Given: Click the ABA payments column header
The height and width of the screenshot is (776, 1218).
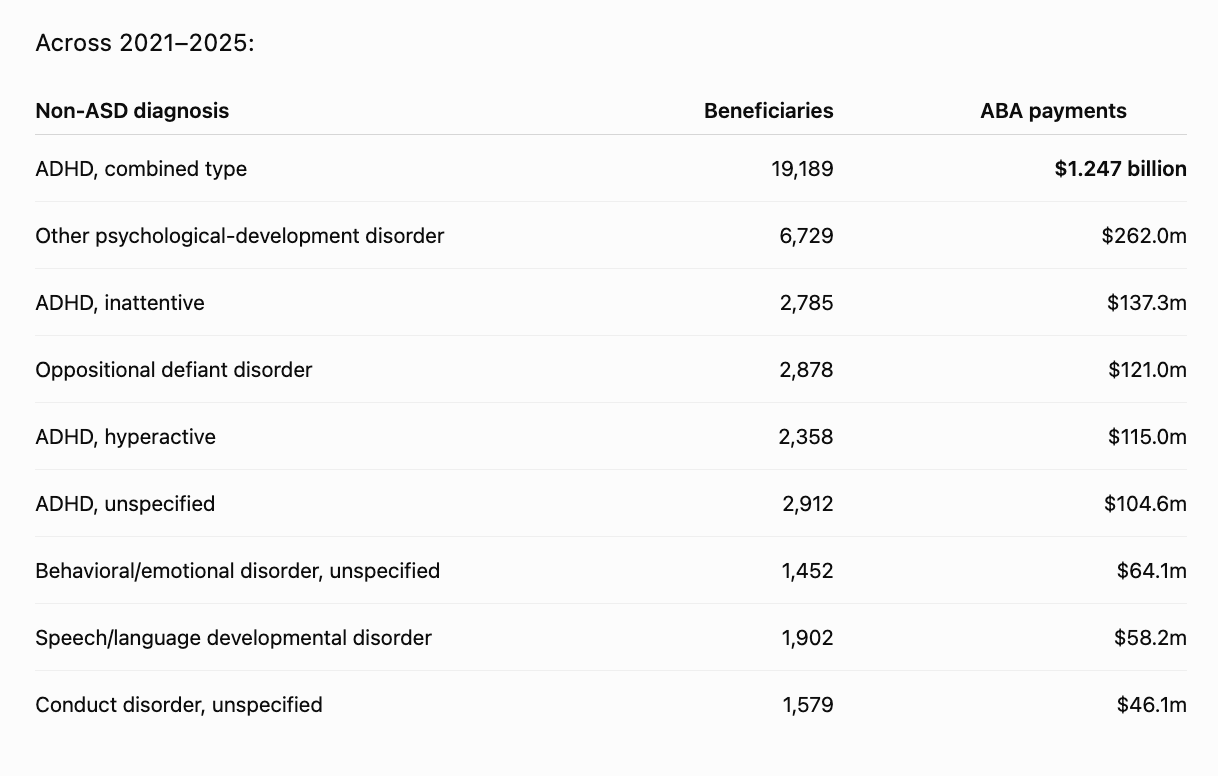Looking at the screenshot, I should pyautogui.click(x=1053, y=111).
